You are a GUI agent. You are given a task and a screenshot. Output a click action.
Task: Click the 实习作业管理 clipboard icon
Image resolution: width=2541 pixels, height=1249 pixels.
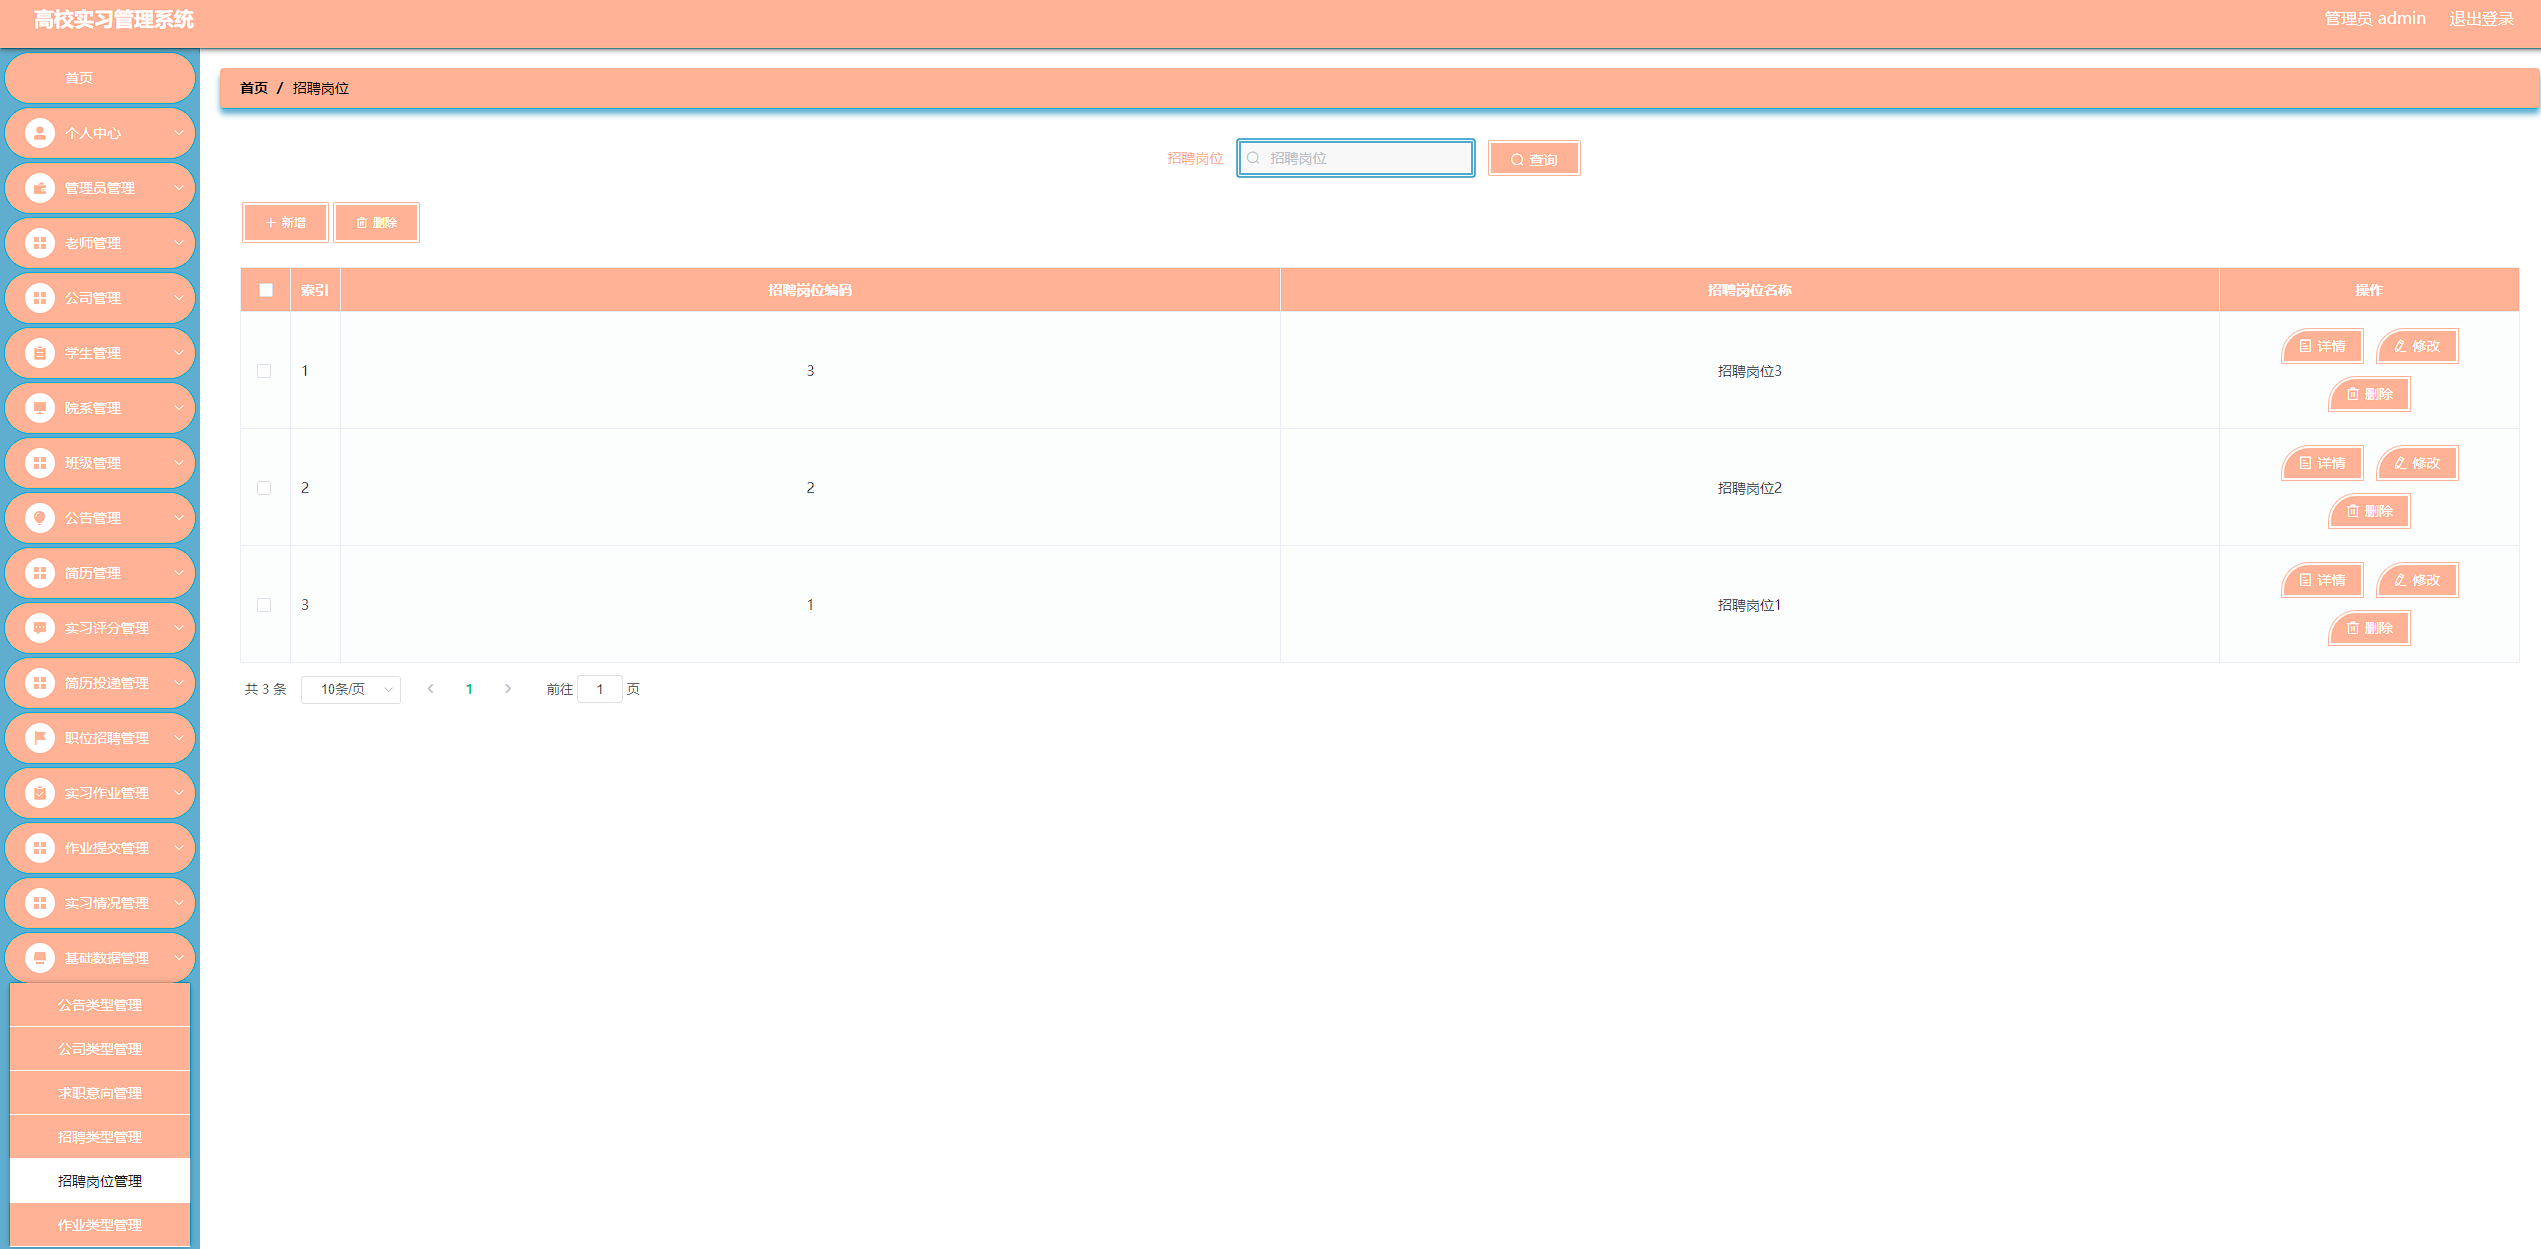[x=40, y=793]
